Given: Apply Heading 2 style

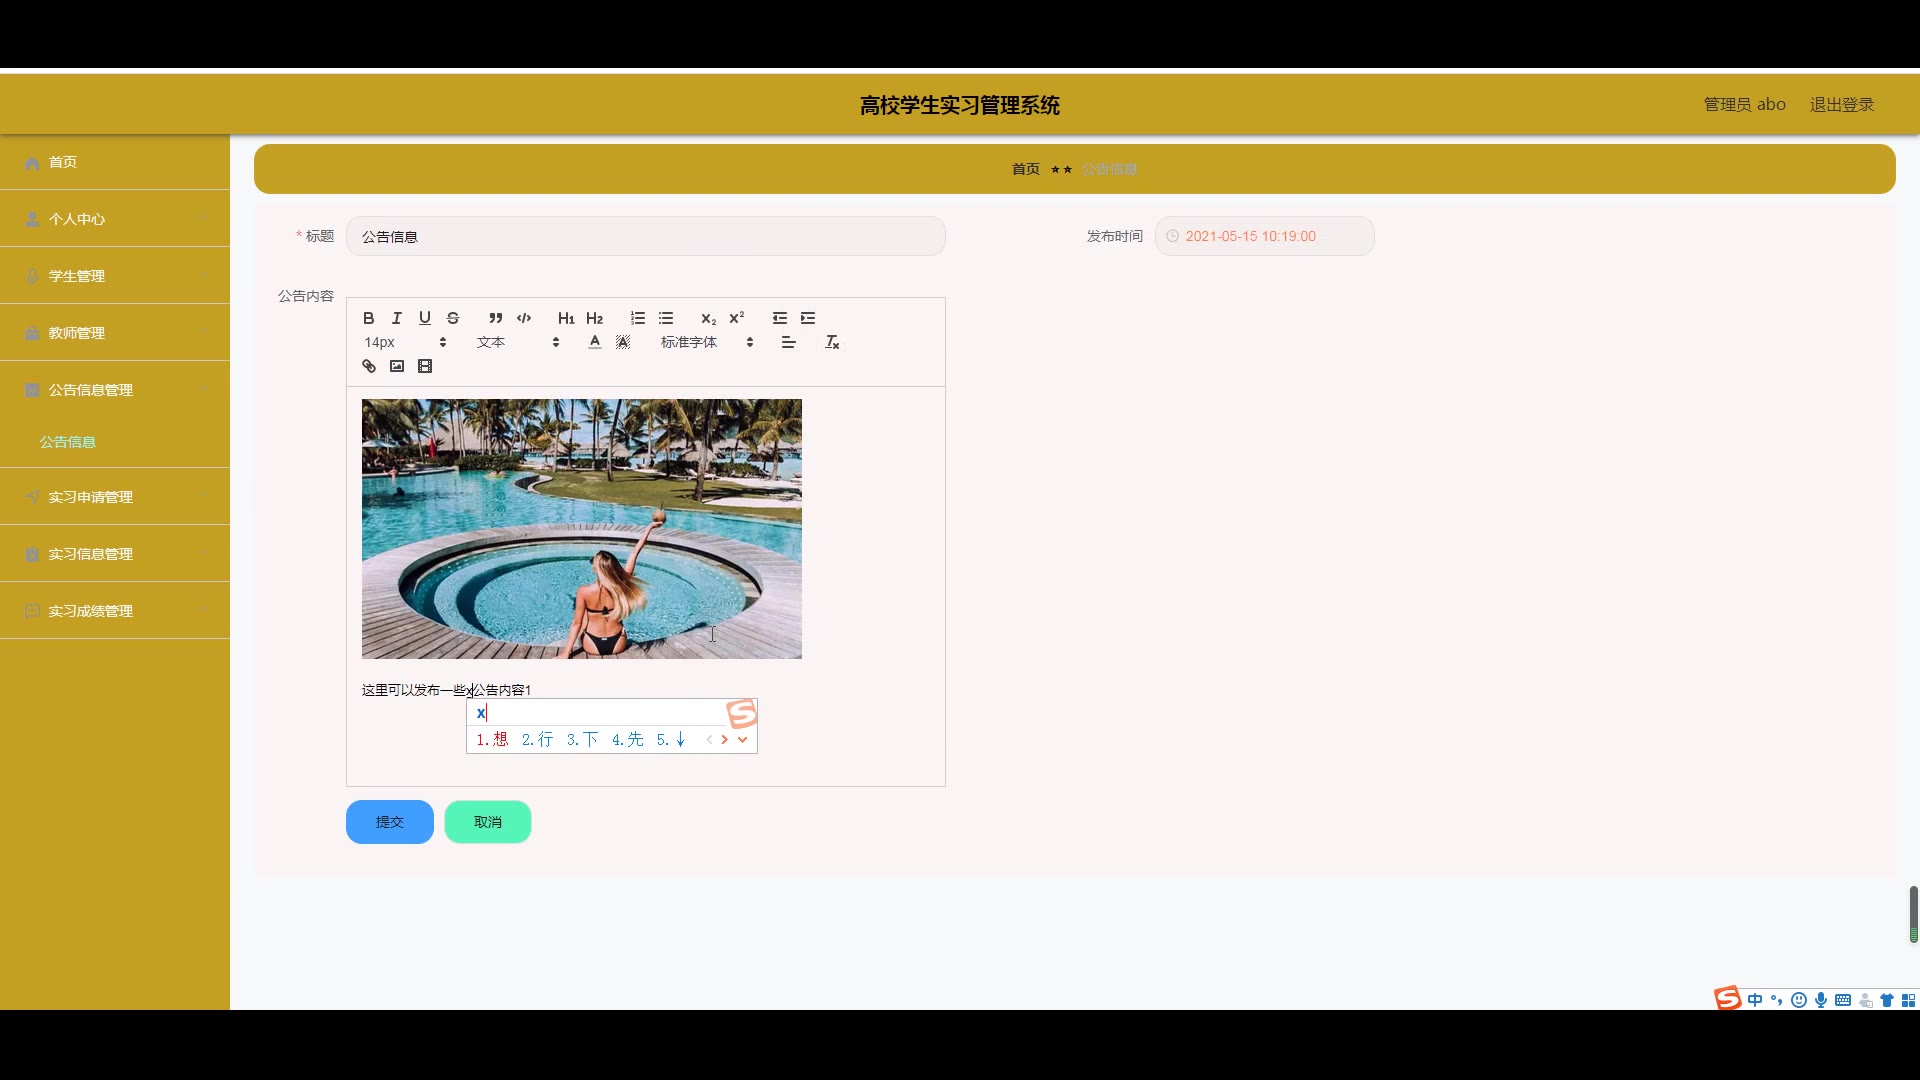Looking at the screenshot, I should pyautogui.click(x=594, y=318).
